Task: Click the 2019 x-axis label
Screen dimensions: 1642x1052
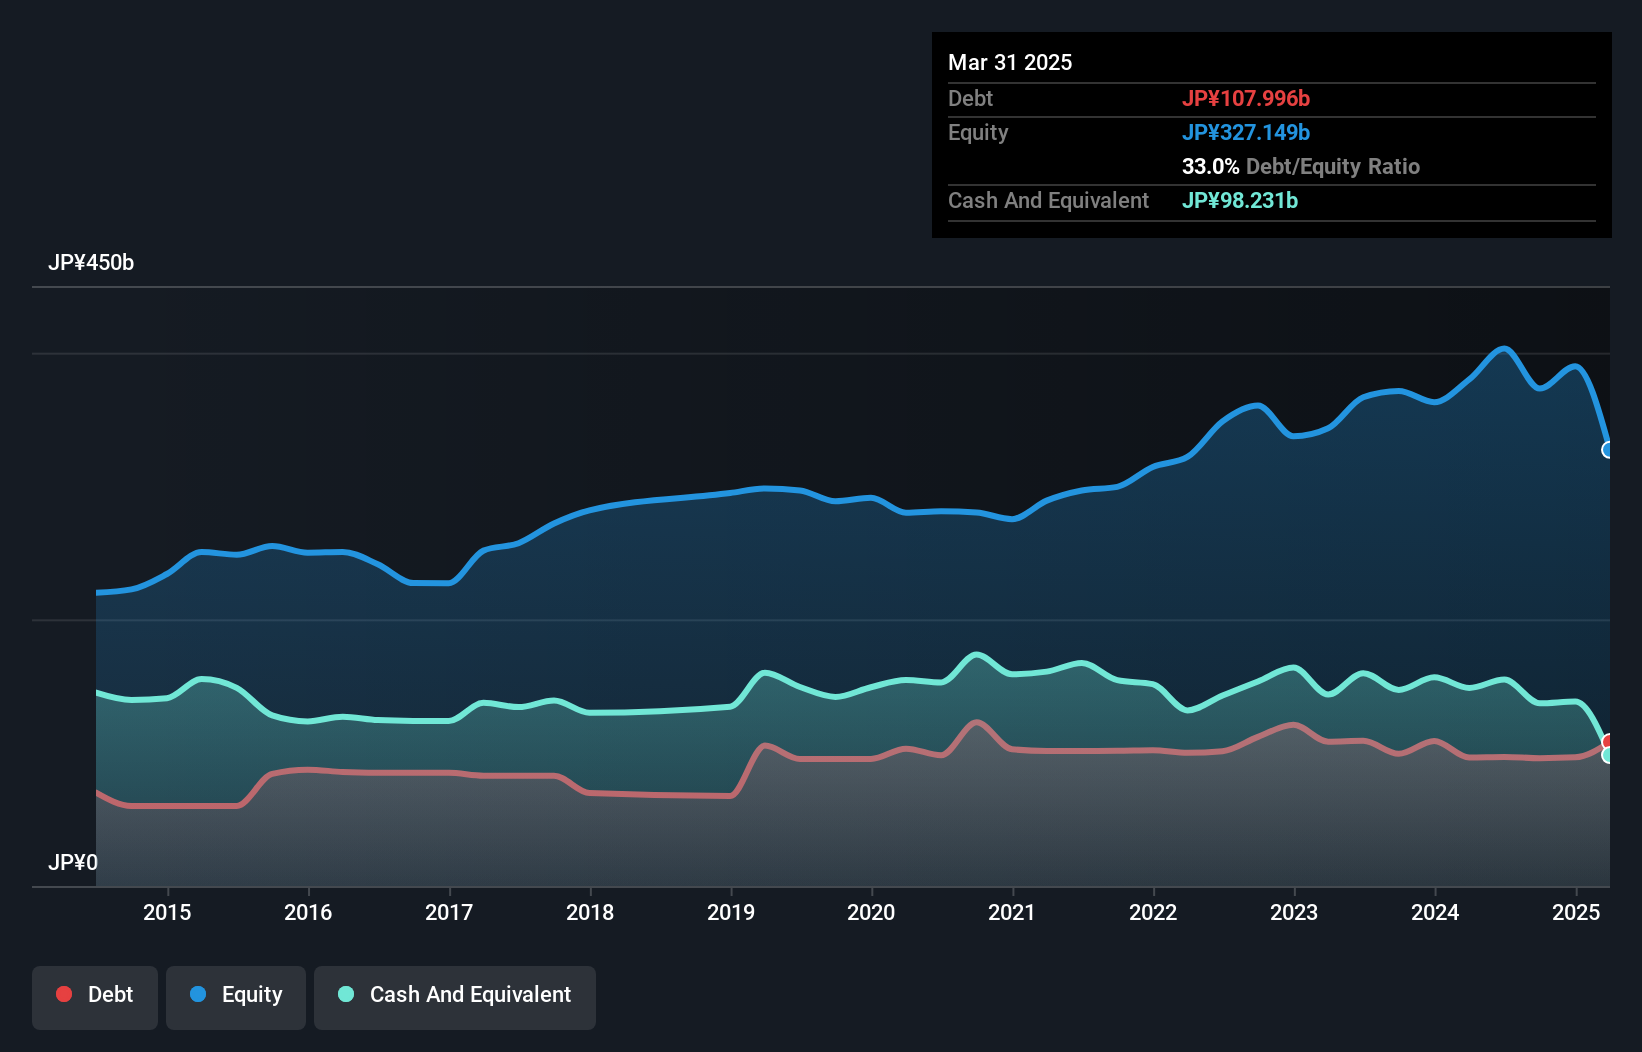Action: coord(731,912)
